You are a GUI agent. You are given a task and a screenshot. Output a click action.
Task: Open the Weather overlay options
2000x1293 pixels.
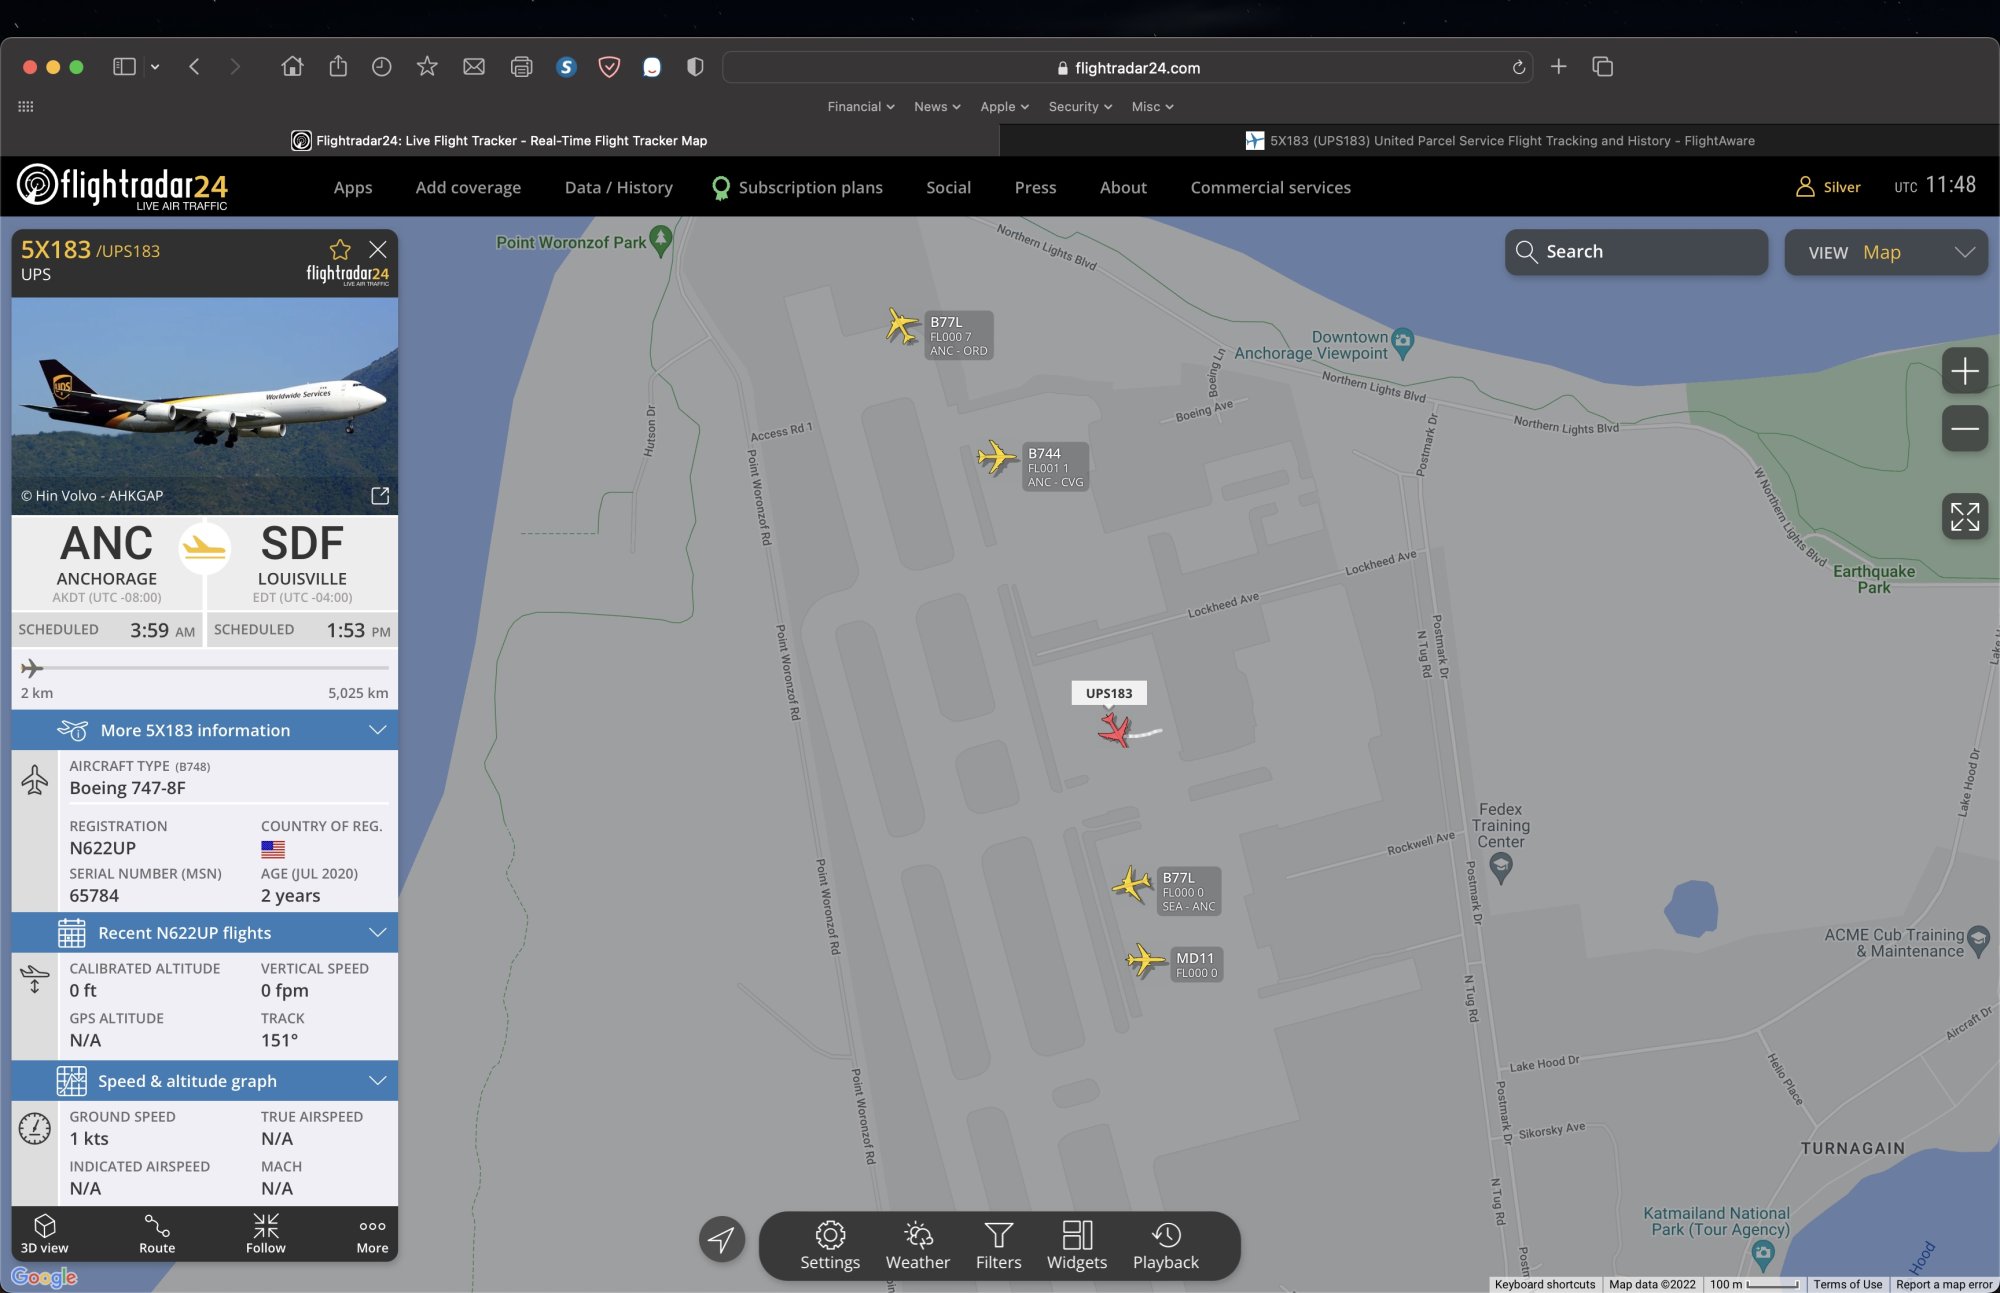(917, 1245)
